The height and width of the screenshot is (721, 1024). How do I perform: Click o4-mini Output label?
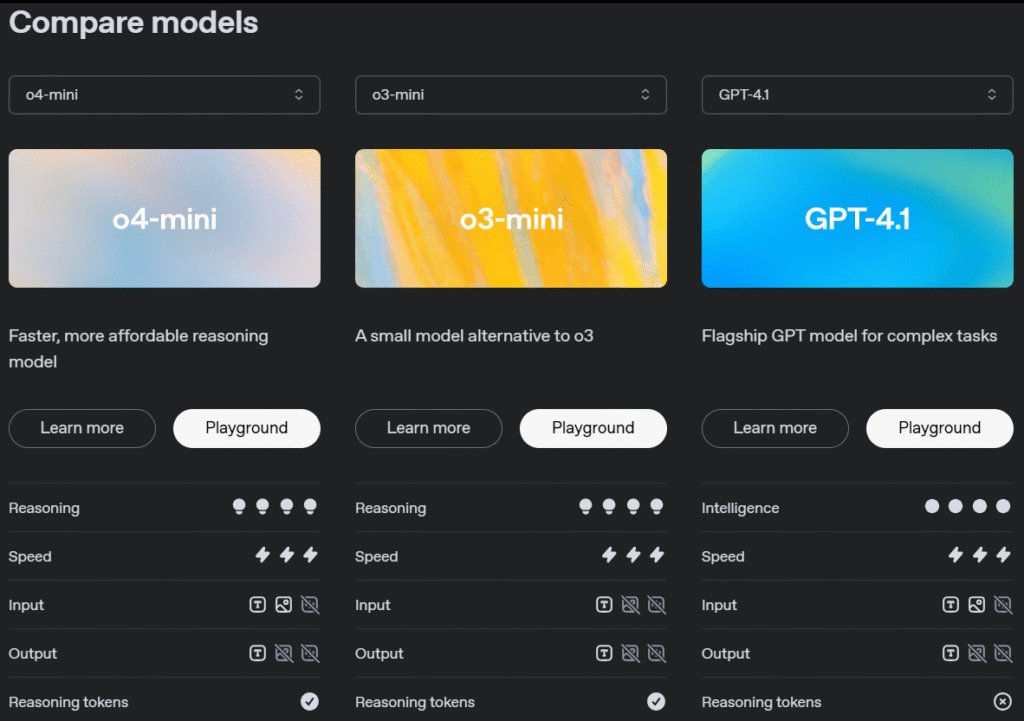click(x=33, y=654)
